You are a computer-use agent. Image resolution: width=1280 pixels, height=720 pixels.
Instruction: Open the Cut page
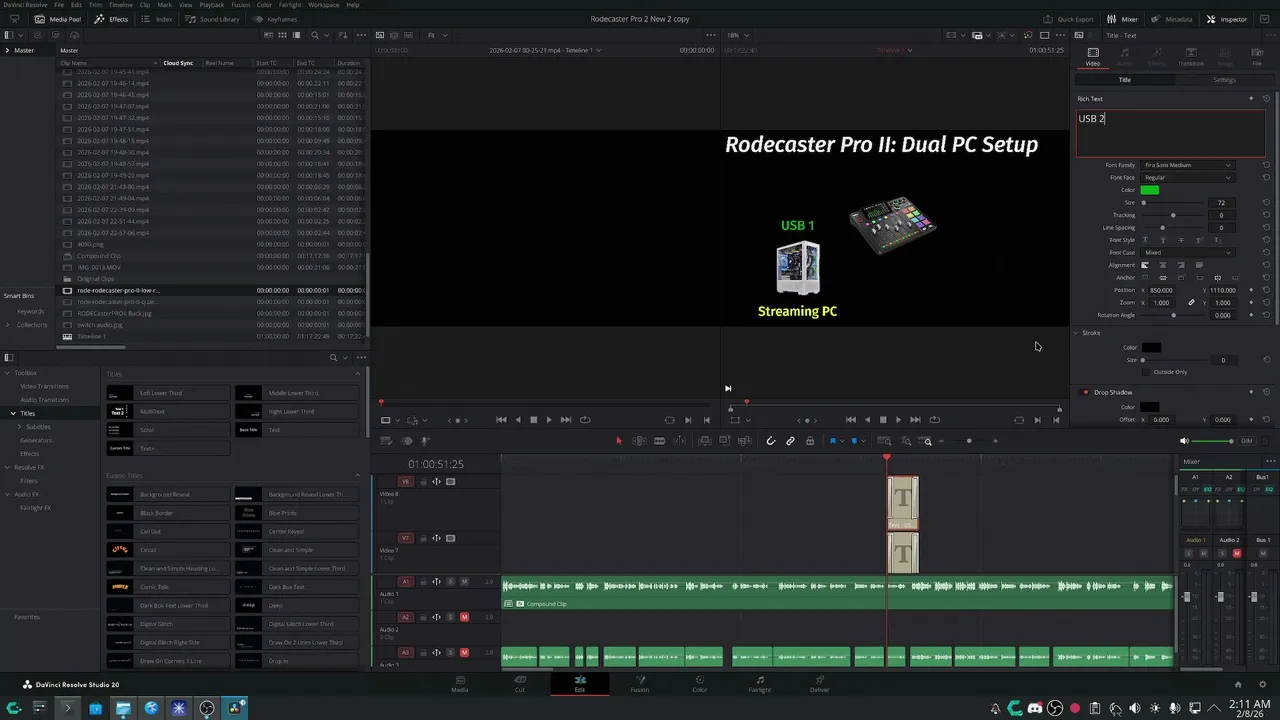click(520, 683)
